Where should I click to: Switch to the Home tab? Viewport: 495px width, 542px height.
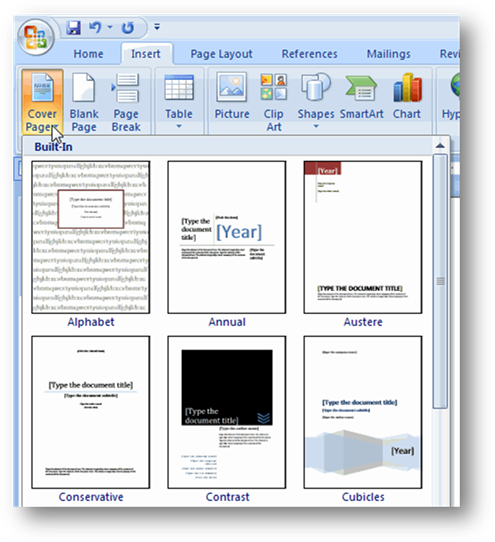(88, 54)
